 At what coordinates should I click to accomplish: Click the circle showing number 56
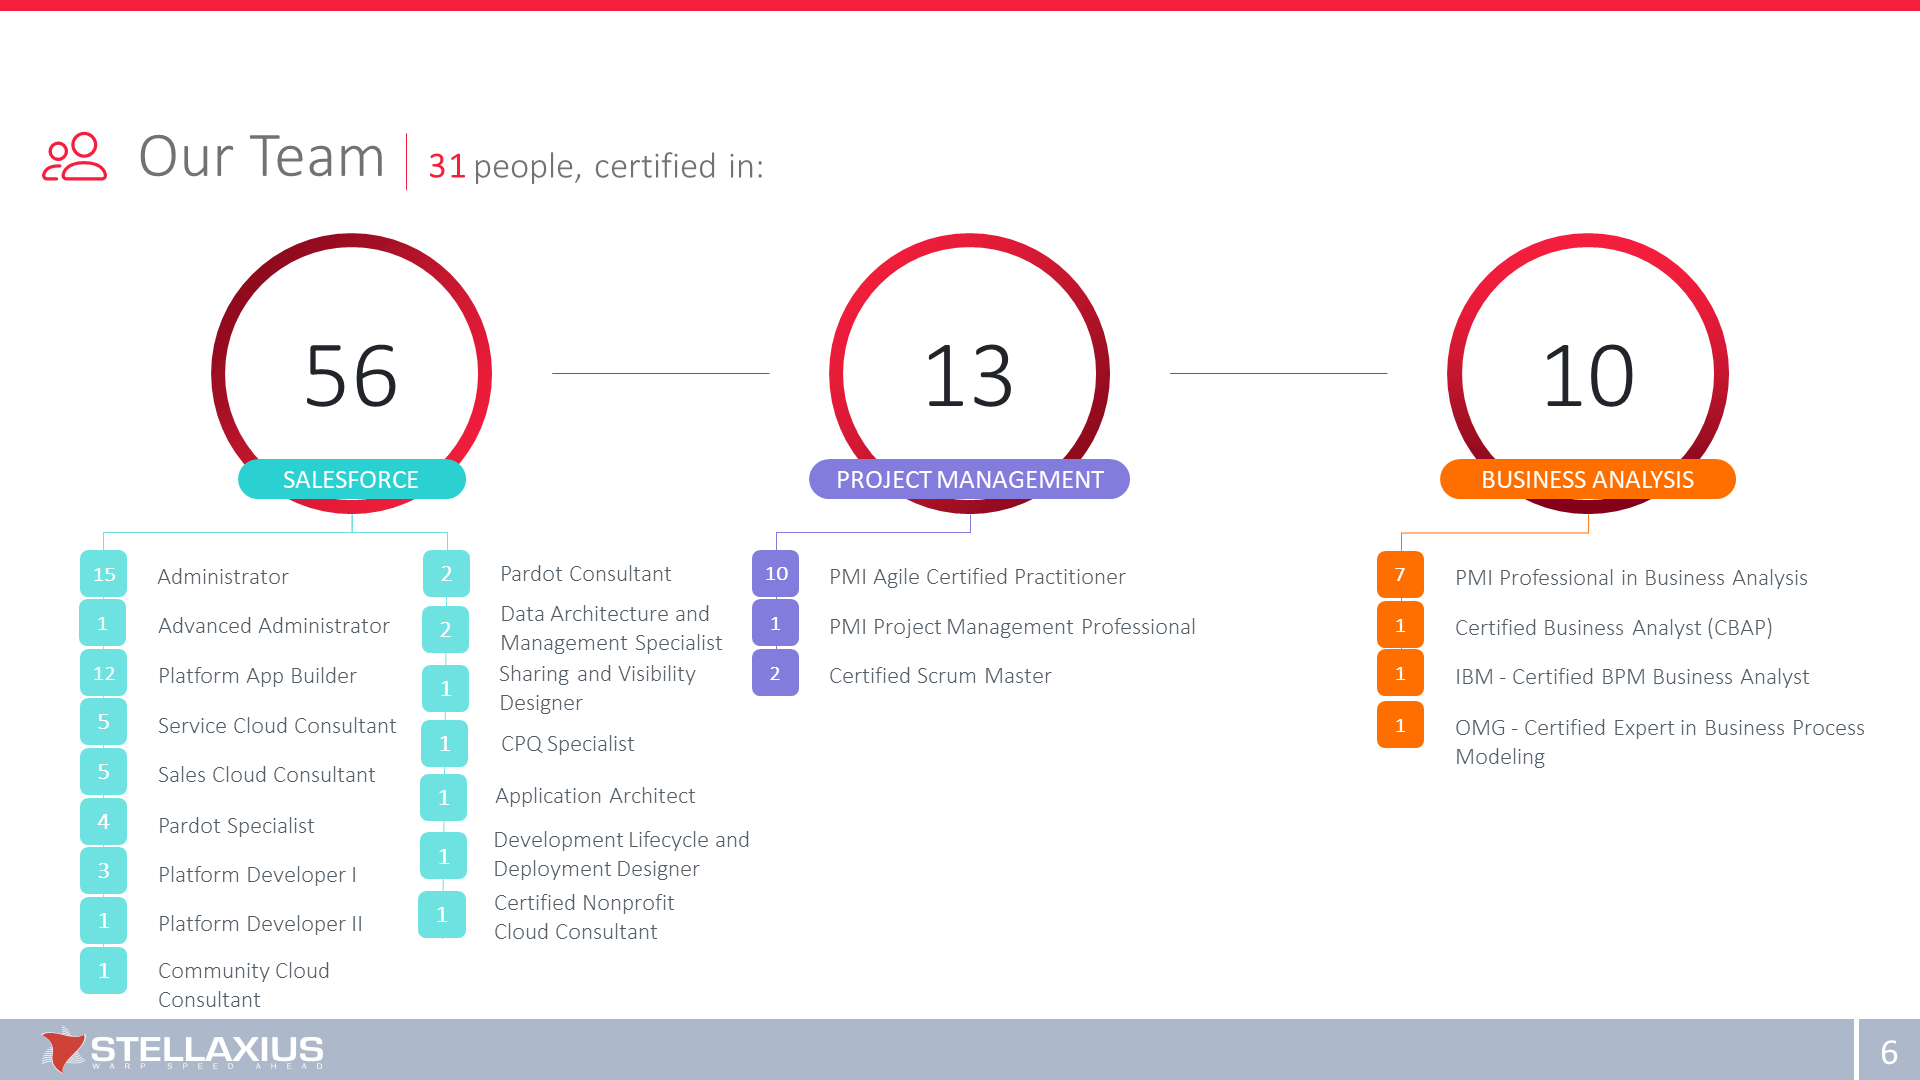351,374
